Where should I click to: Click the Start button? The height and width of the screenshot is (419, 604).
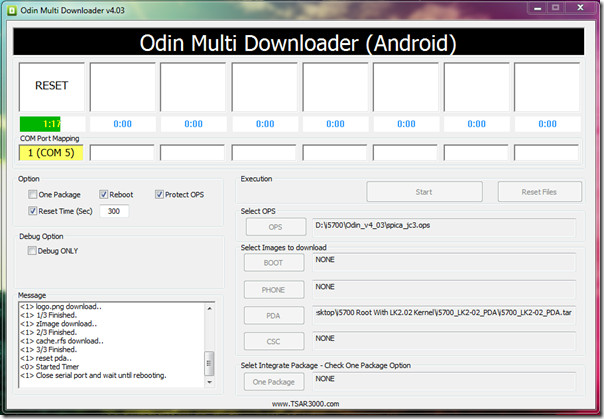424,192
